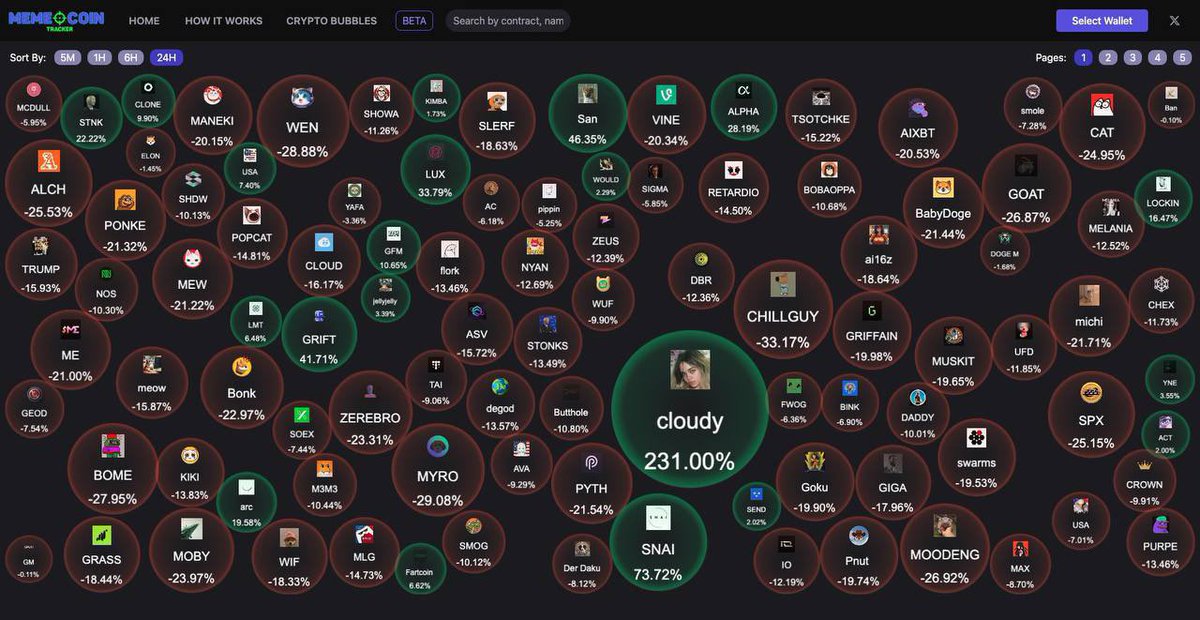
Task: Go to page 5
Action: click(x=1183, y=58)
